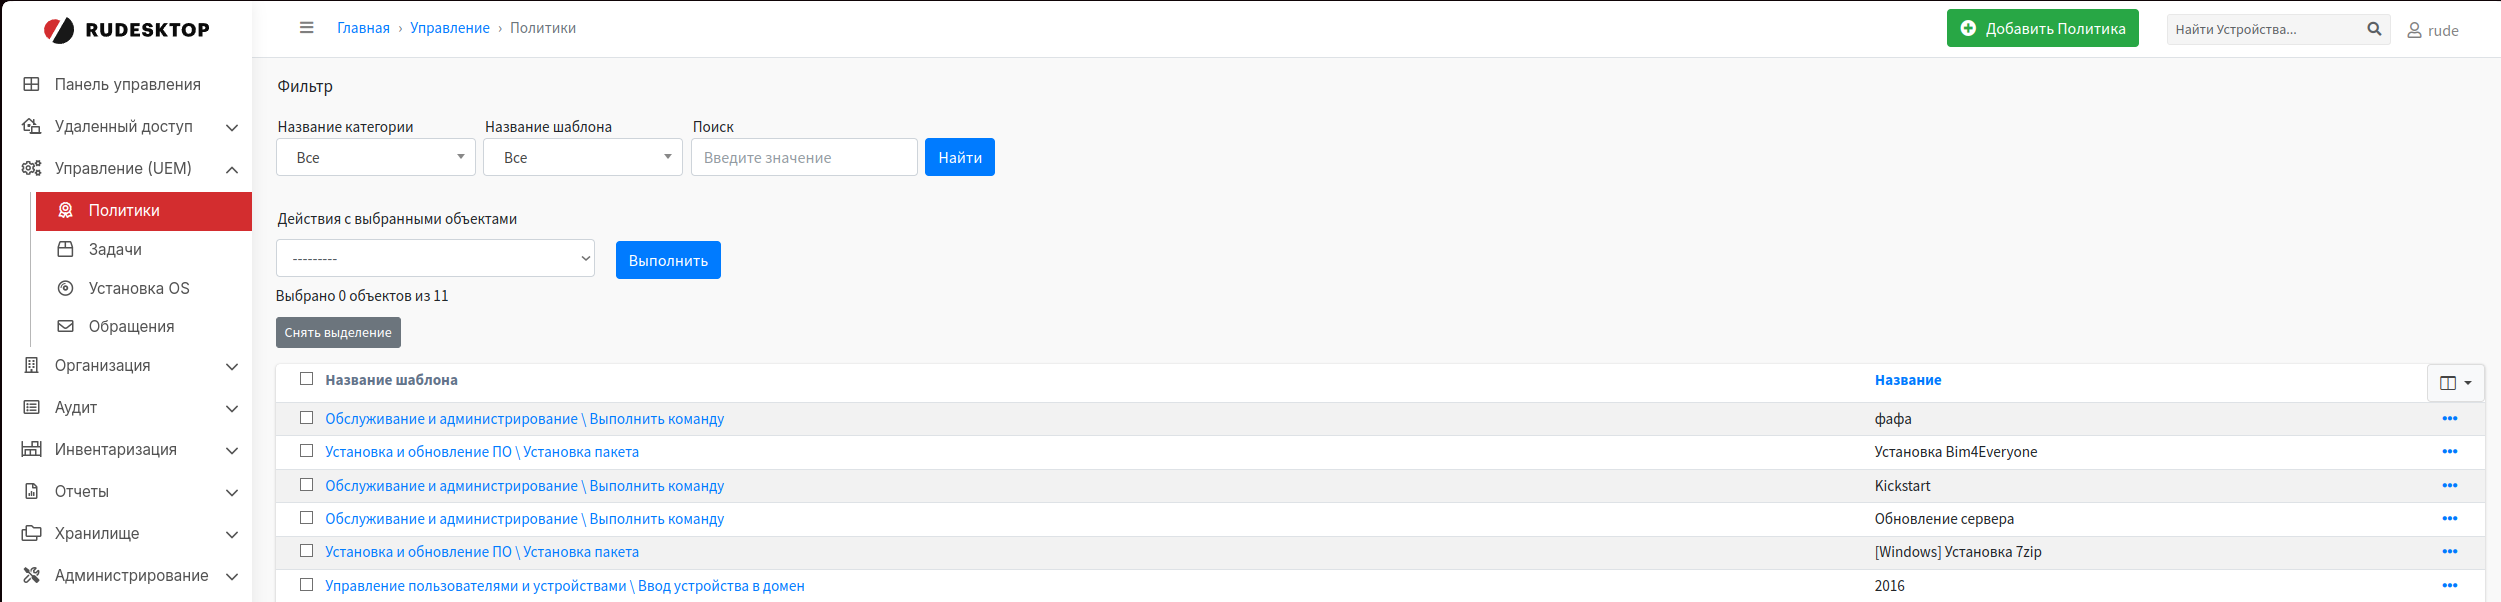
Task: Click the device search magnifier icon
Action: click(2374, 29)
